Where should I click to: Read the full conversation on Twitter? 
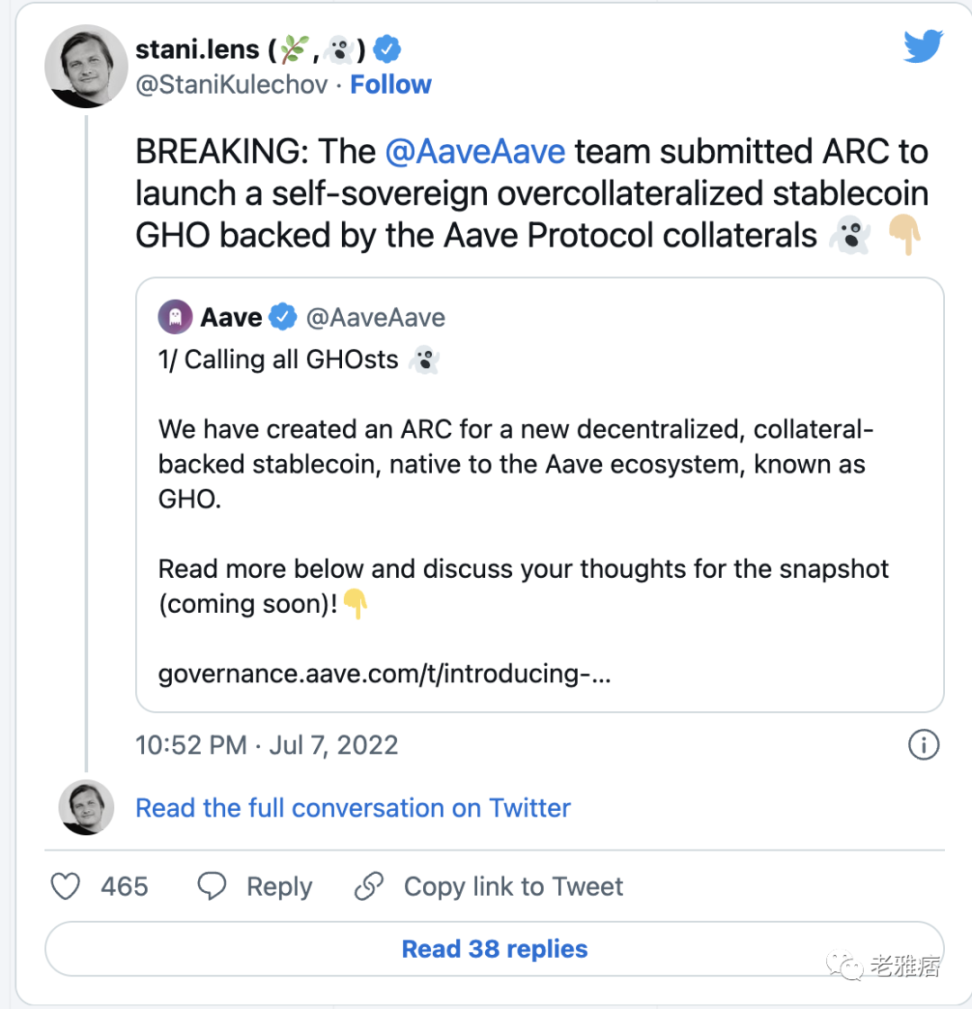click(353, 808)
